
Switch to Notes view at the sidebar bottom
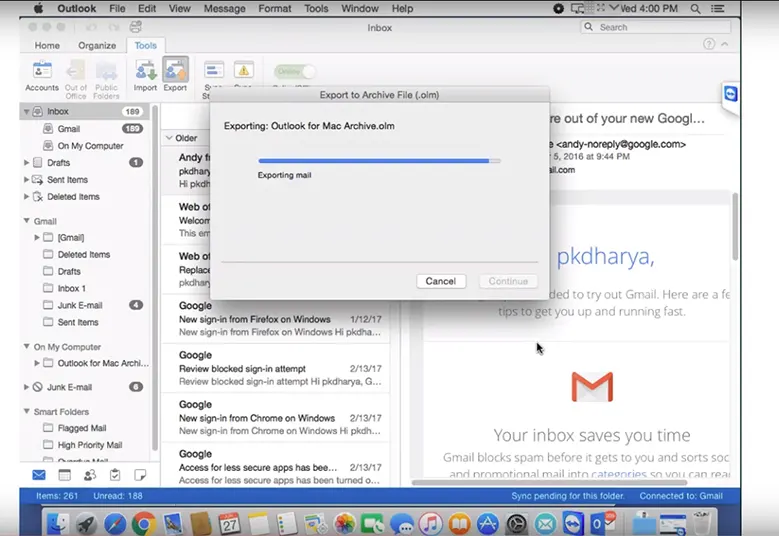(x=140, y=475)
